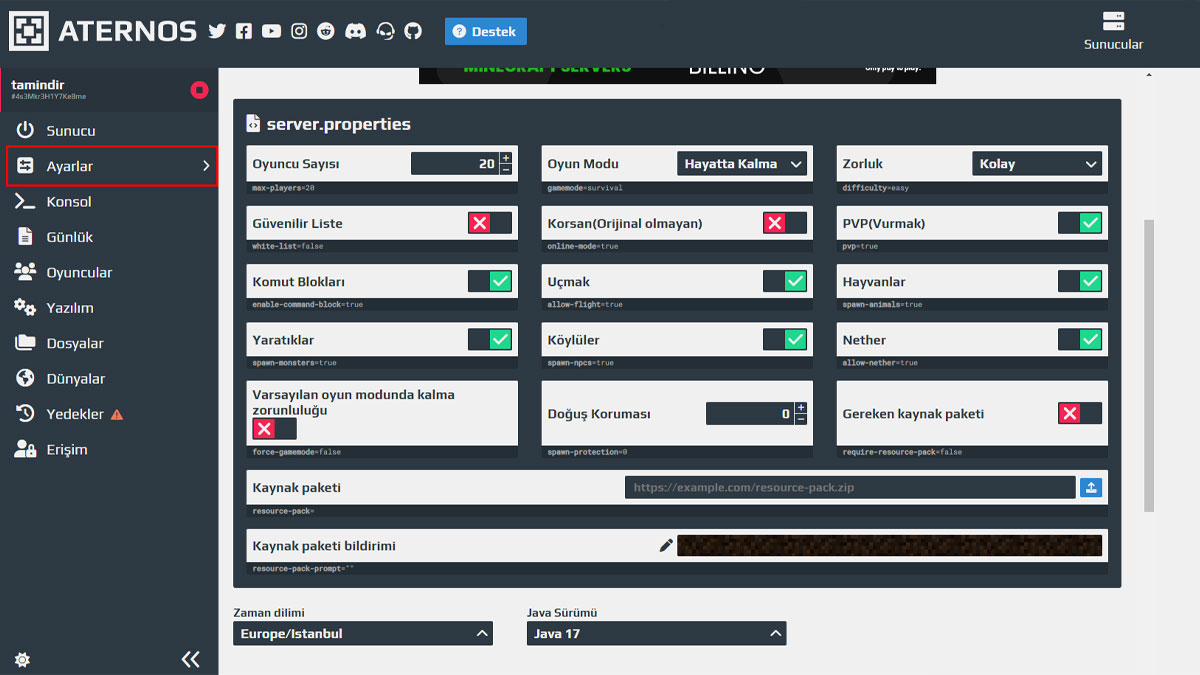Toggle the PVP(Vurmak) switch
Screen dimensions: 1200x675
[1079, 223]
